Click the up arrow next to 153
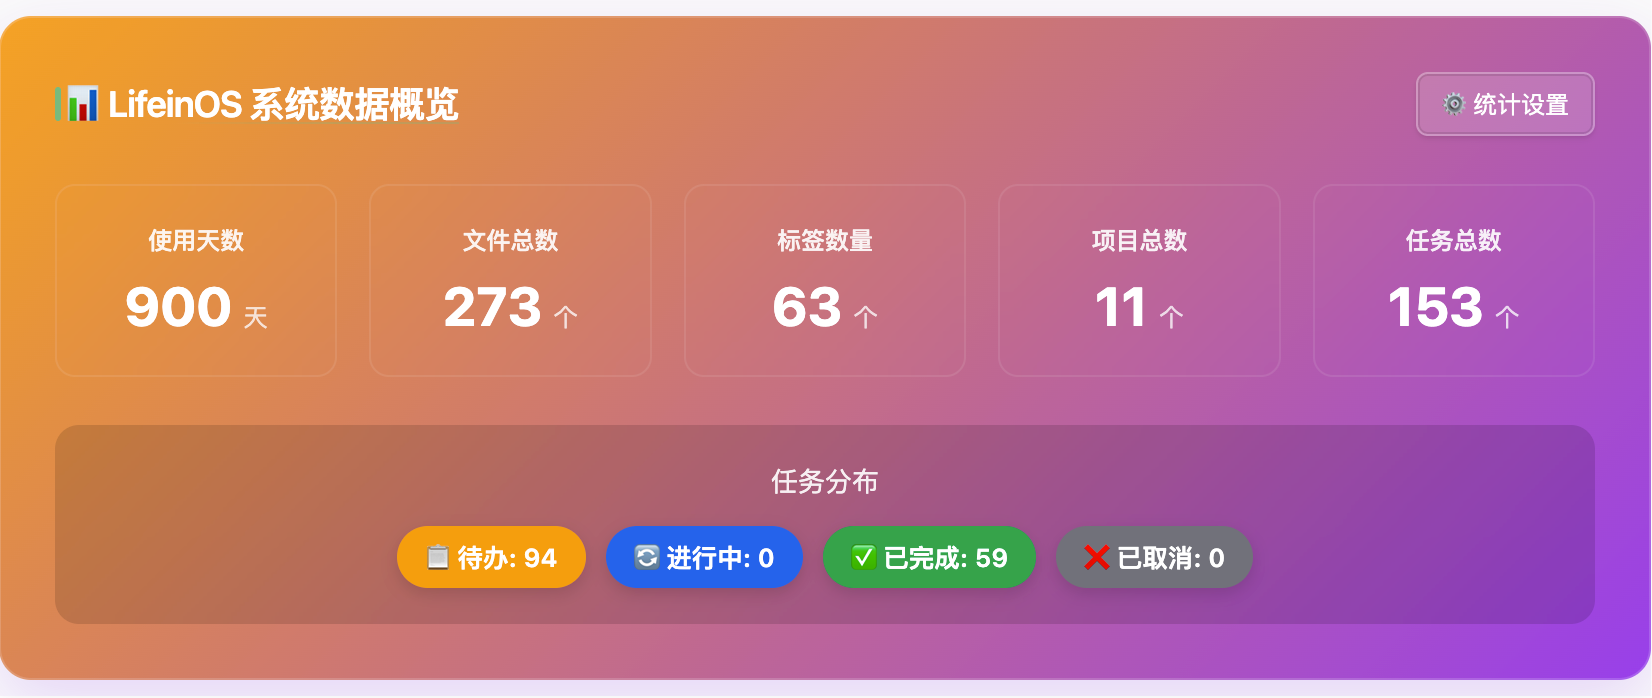This screenshot has width=1652, height=698. pos(1507,317)
